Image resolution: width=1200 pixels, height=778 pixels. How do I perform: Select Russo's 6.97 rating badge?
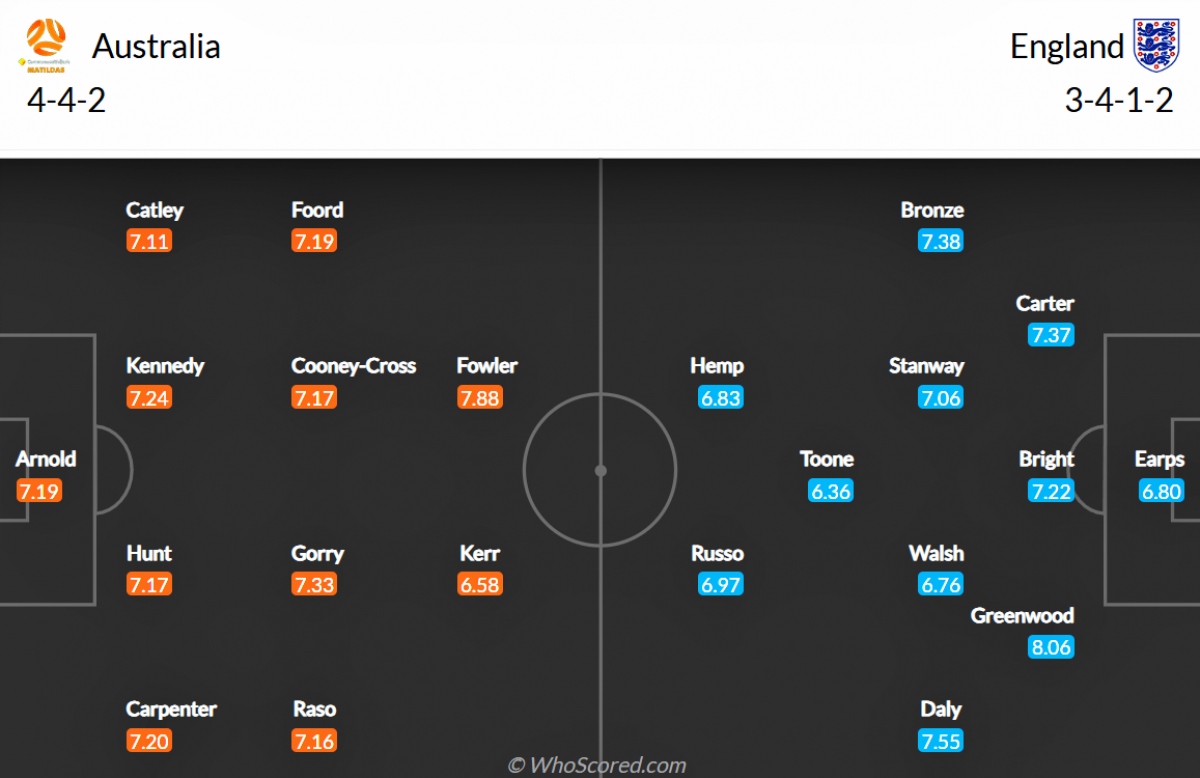(x=721, y=584)
